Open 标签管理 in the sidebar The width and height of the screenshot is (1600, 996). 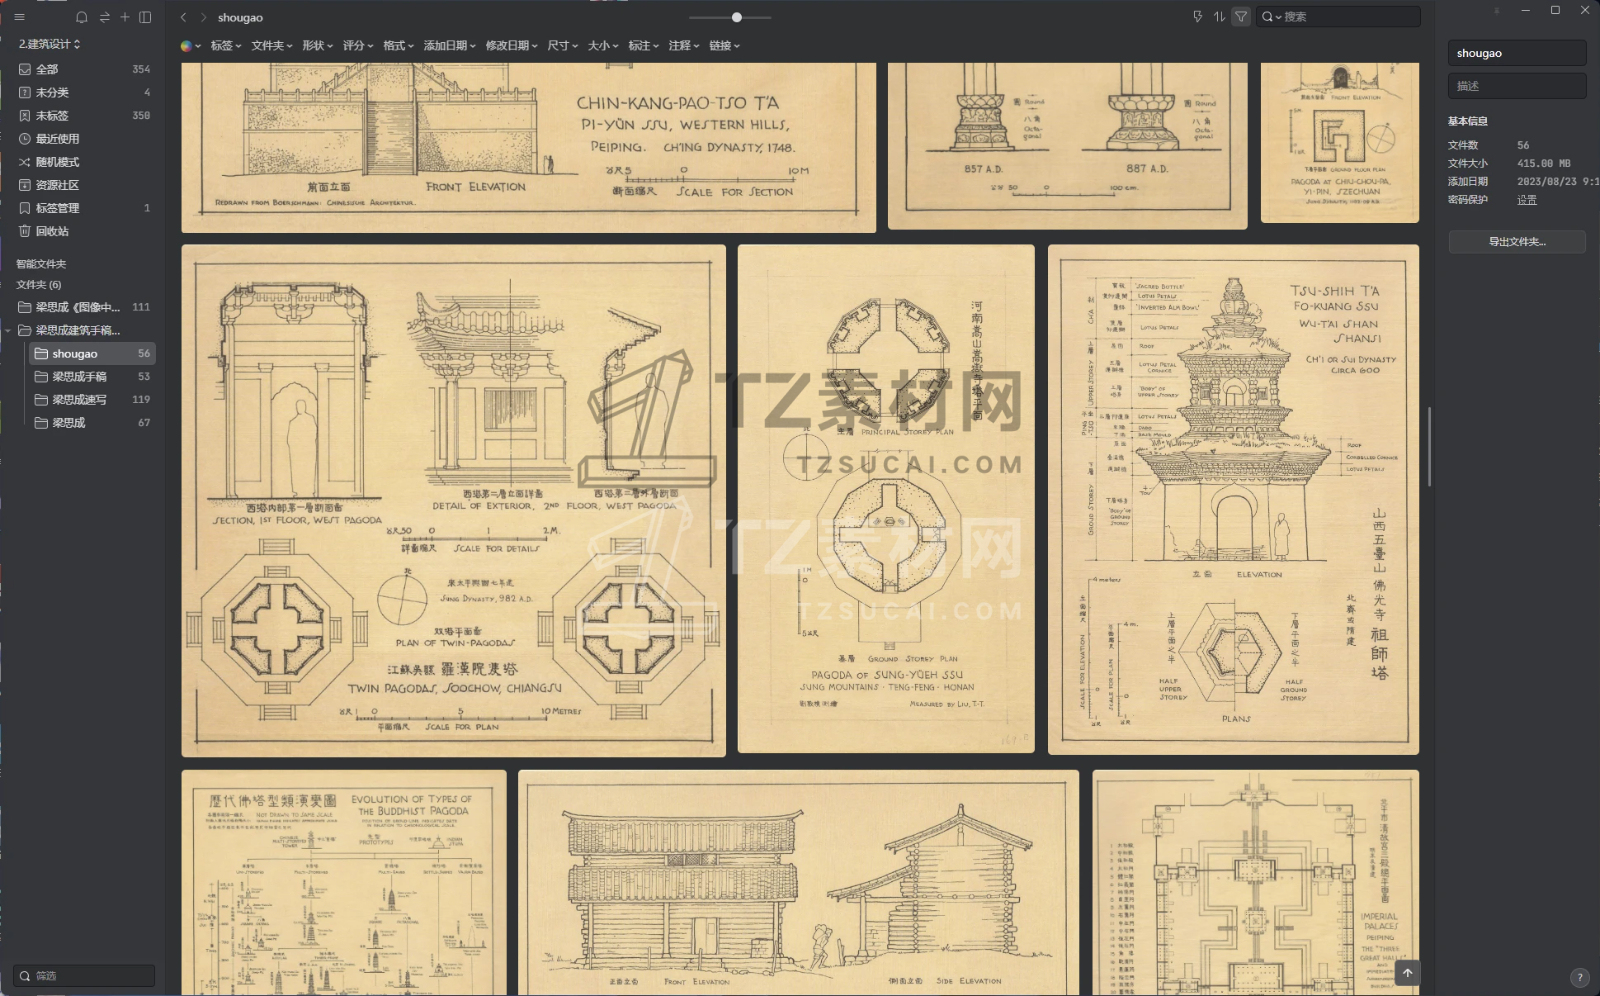[x=57, y=208]
